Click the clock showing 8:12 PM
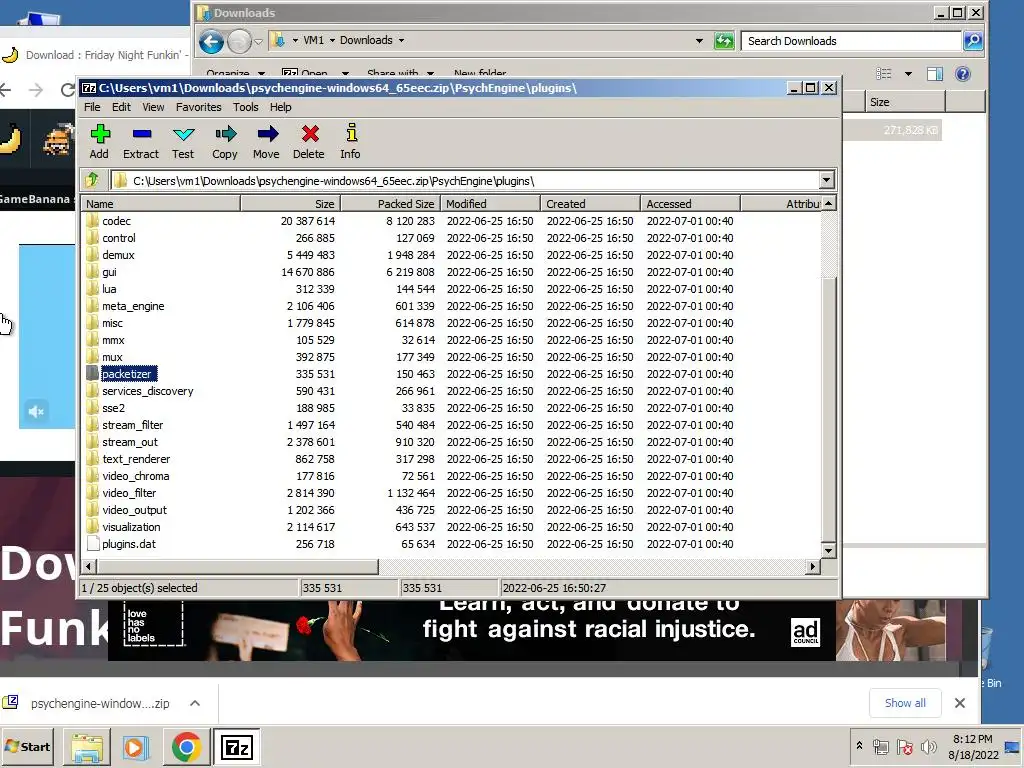This screenshot has width=1024, height=768. (972, 739)
